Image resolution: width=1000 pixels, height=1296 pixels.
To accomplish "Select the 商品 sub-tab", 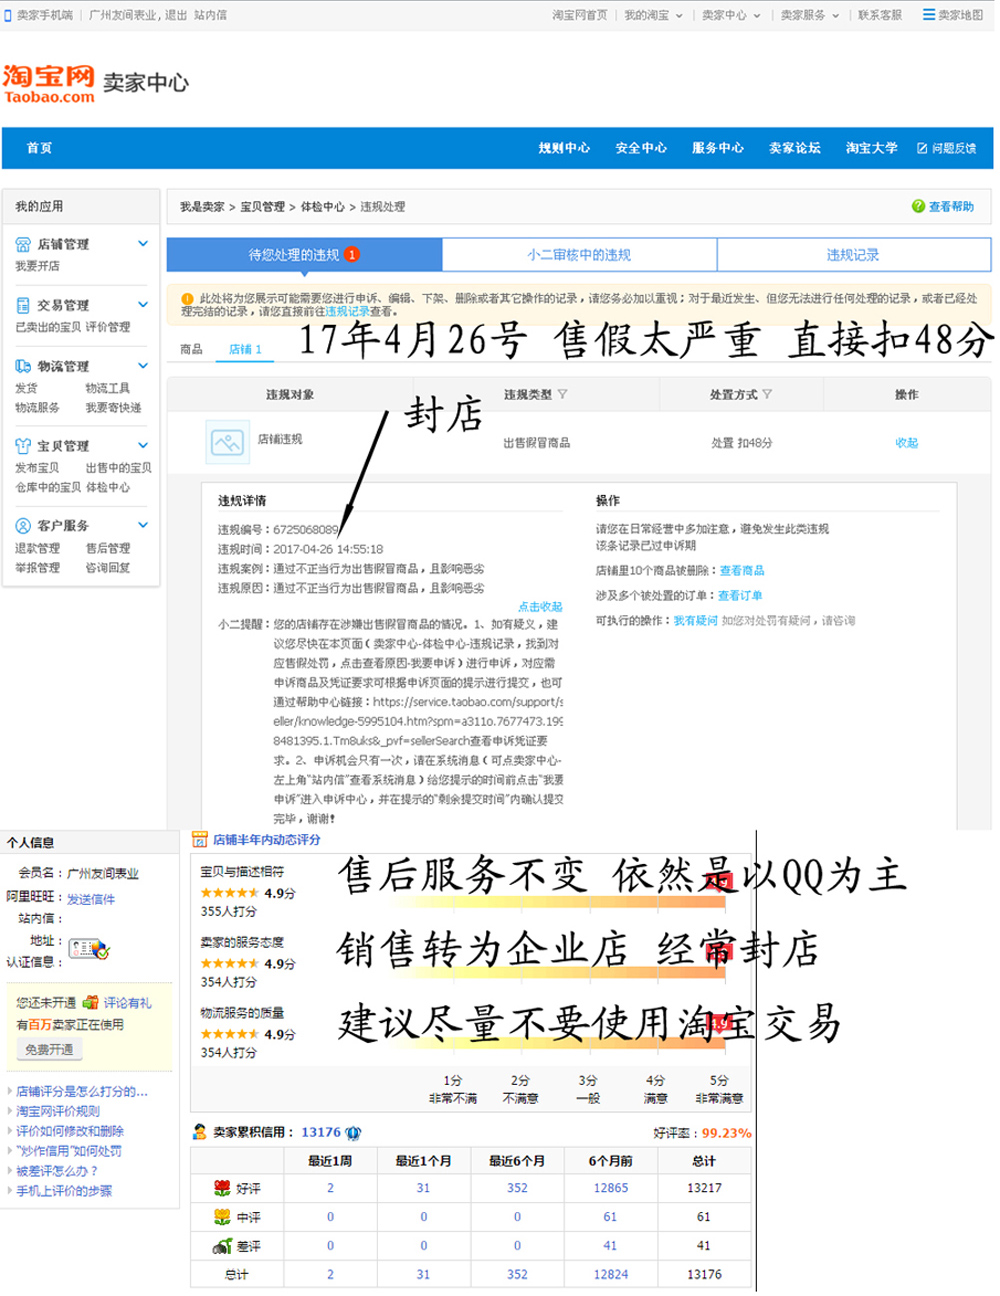I will point(191,349).
